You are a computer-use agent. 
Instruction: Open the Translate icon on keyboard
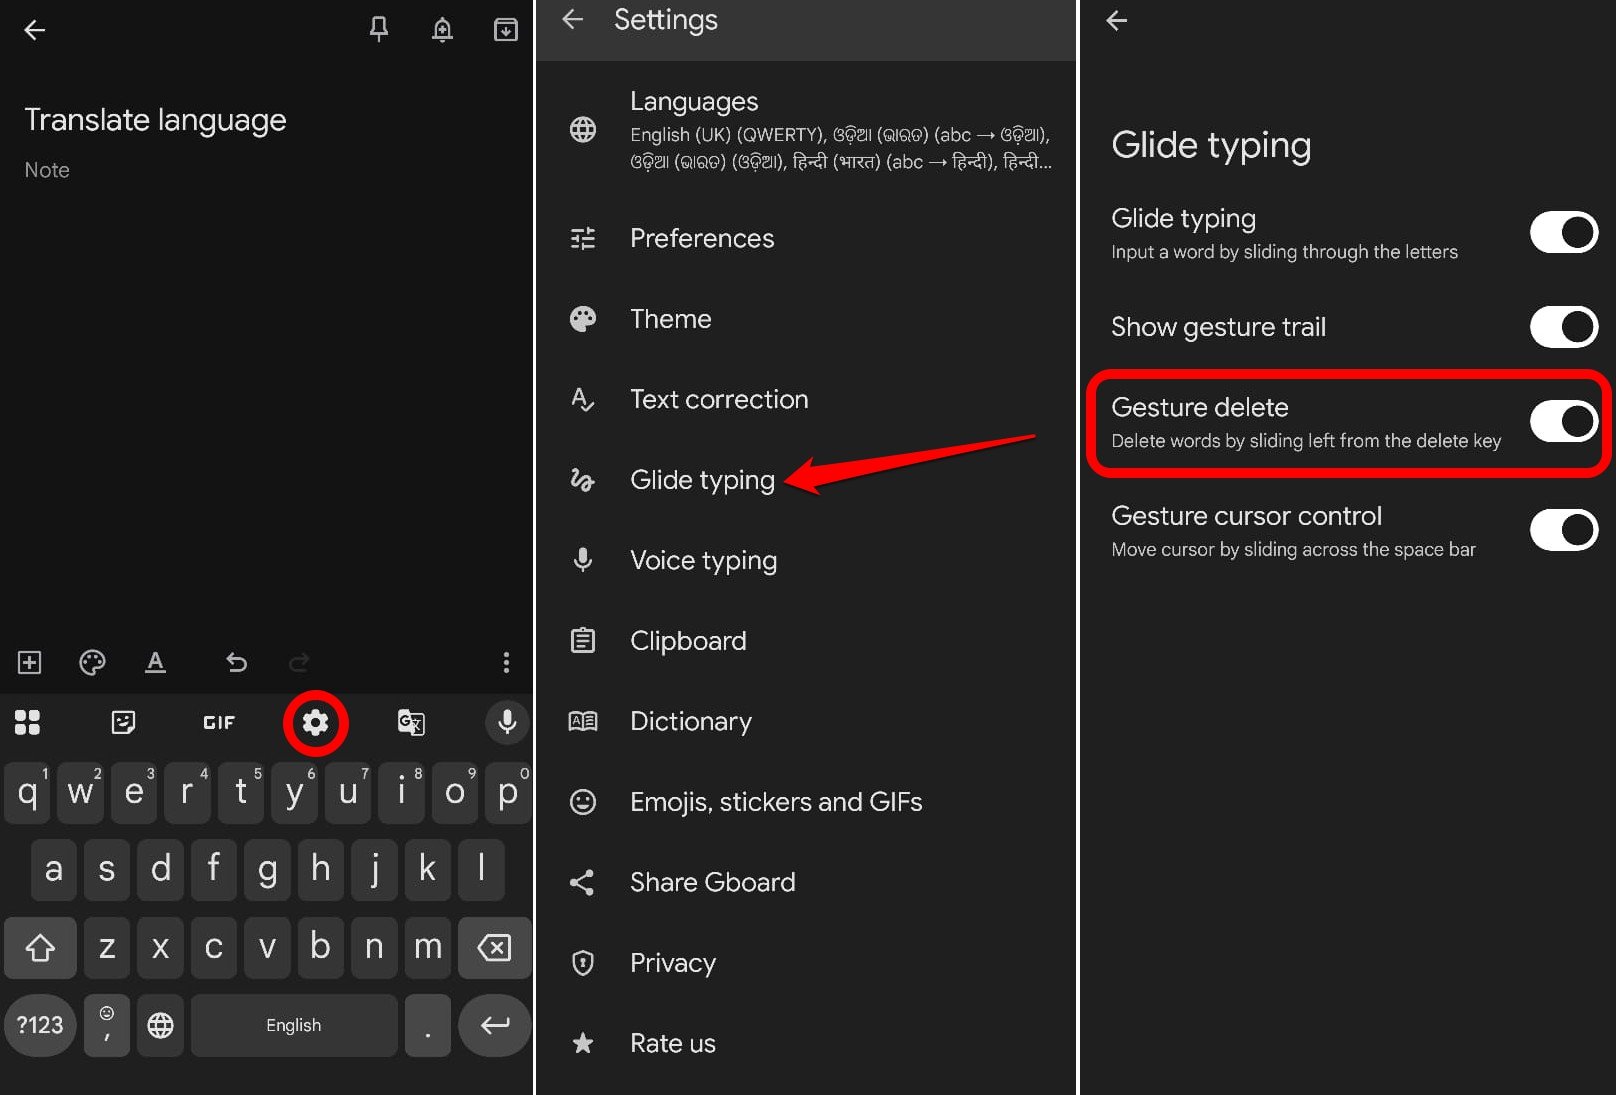coord(411,722)
